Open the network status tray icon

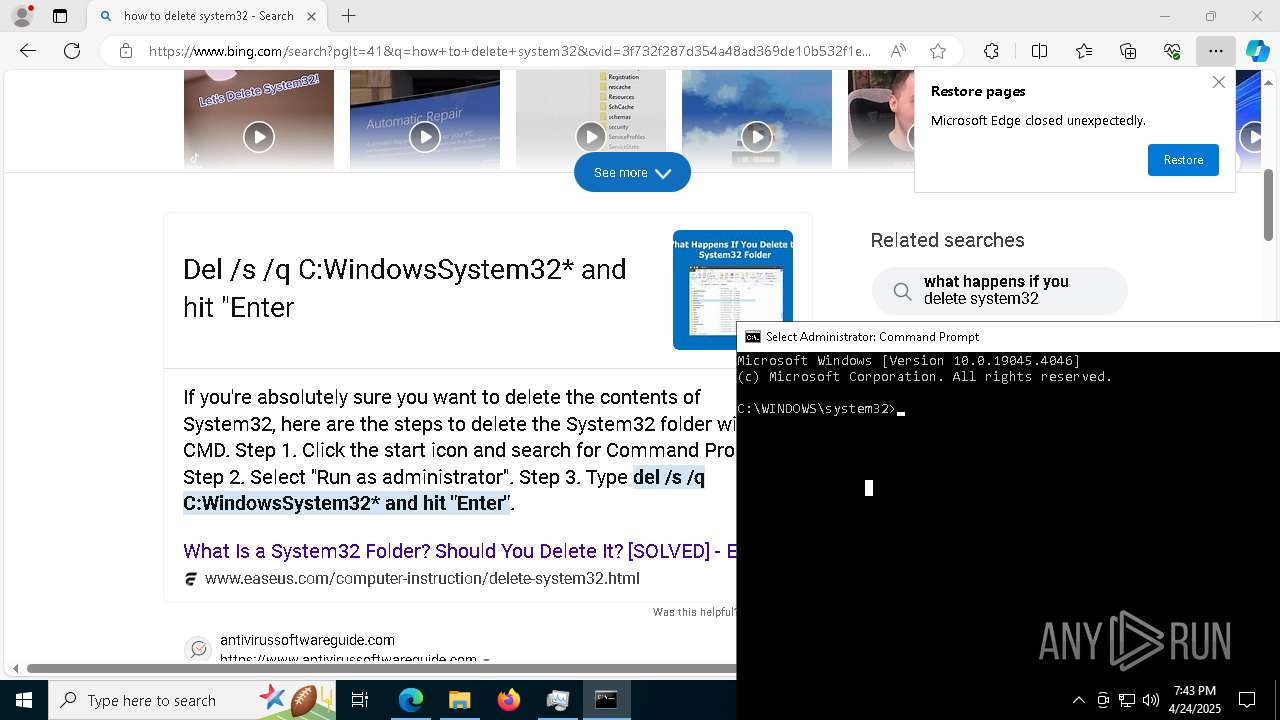click(1127, 700)
